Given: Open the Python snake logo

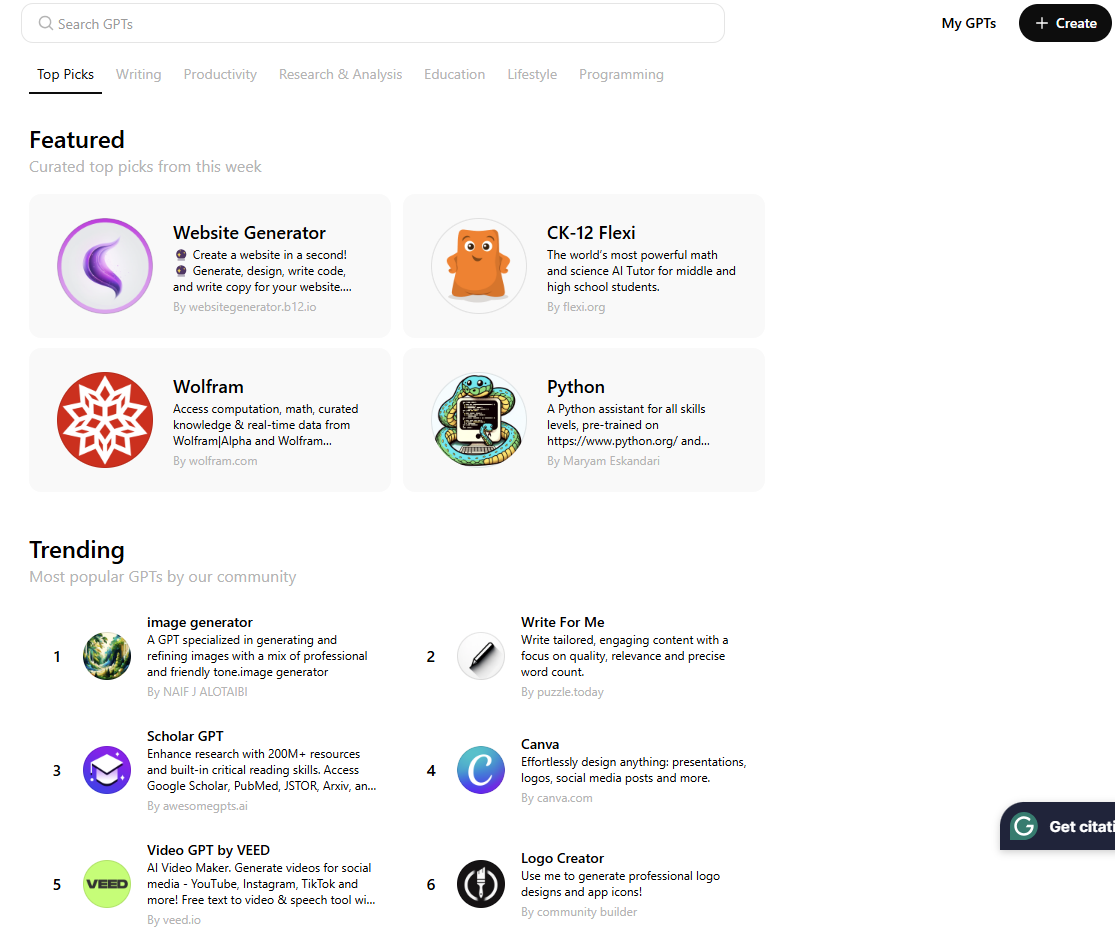Looking at the screenshot, I should coord(479,420).
